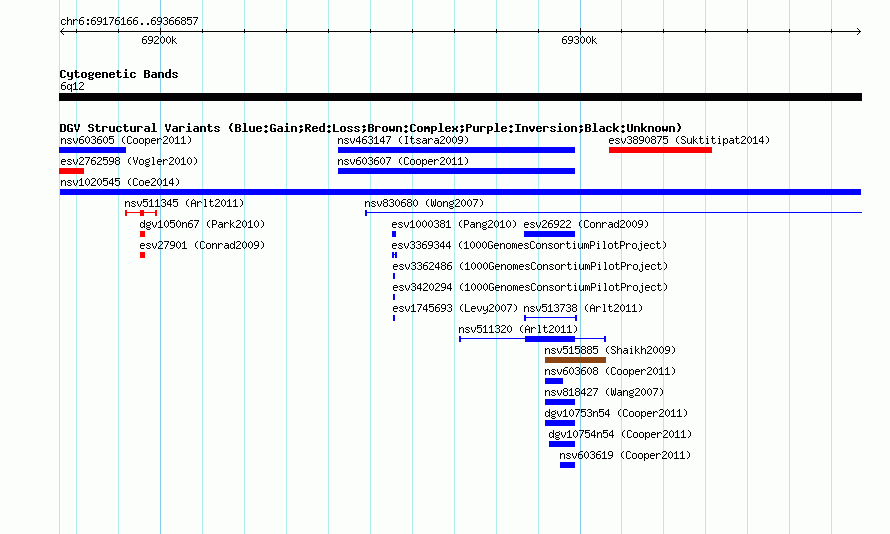Click the 6q12 band label

72,86
